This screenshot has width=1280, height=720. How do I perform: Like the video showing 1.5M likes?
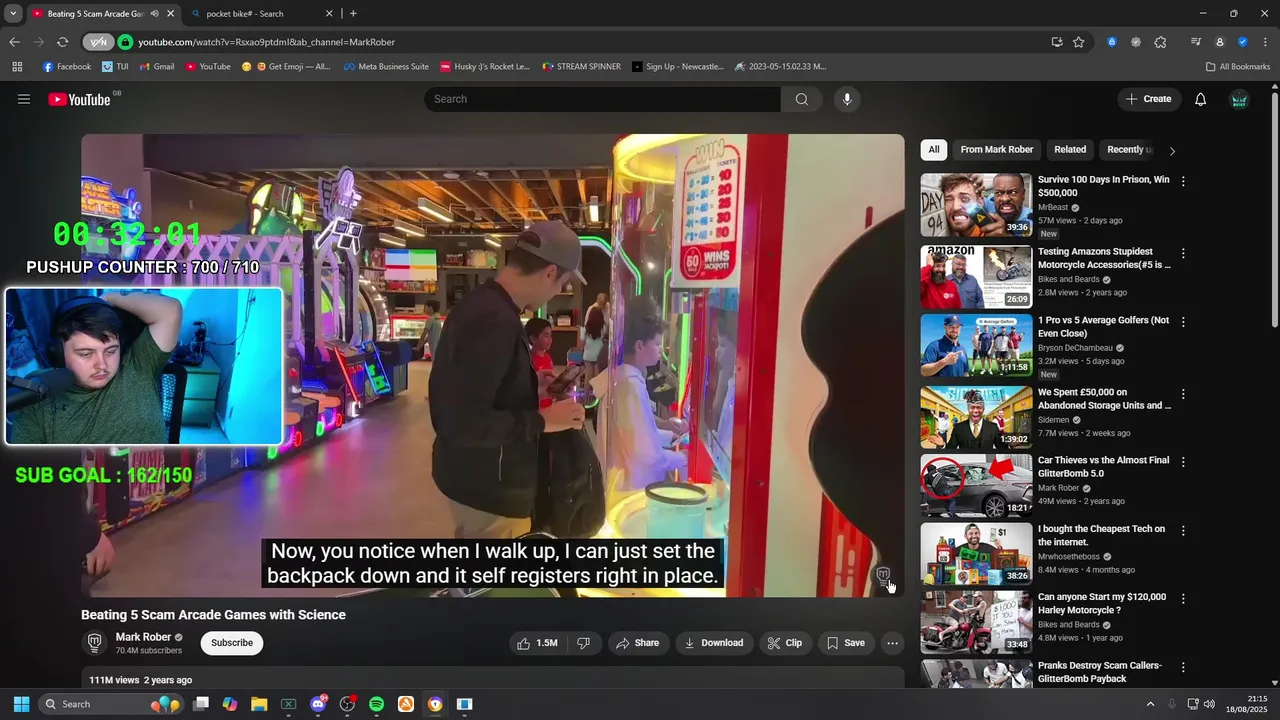click(x=537, y=643)
